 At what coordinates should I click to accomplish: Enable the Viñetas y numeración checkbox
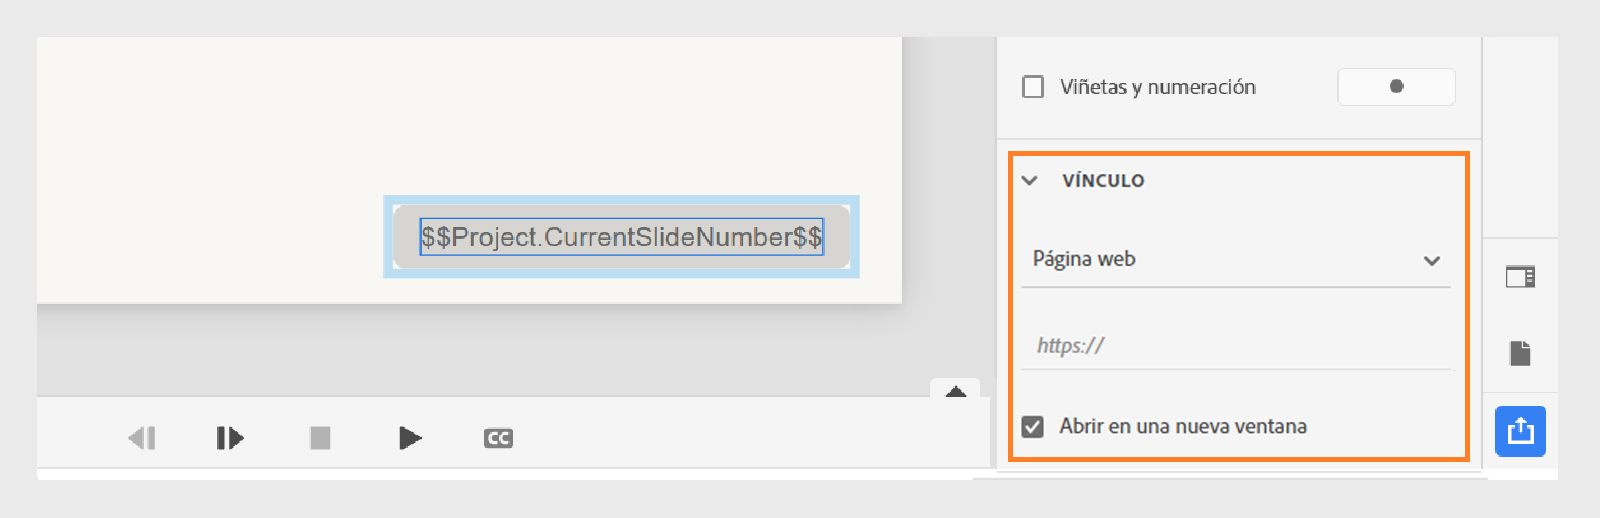click(x=1033, y=87)
